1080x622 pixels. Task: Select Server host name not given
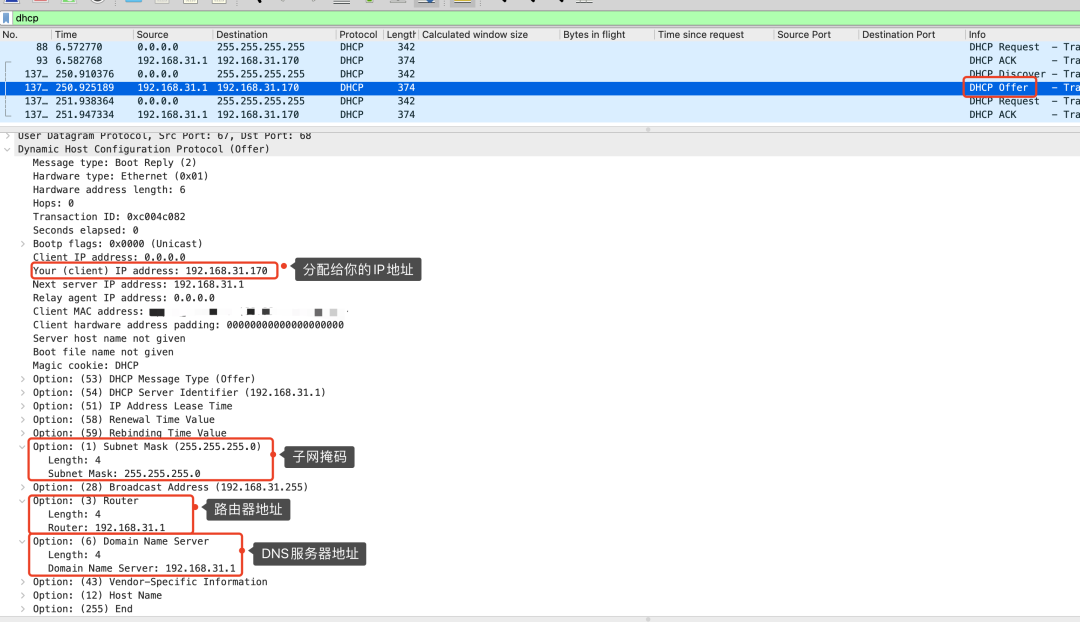coord(109,338)
